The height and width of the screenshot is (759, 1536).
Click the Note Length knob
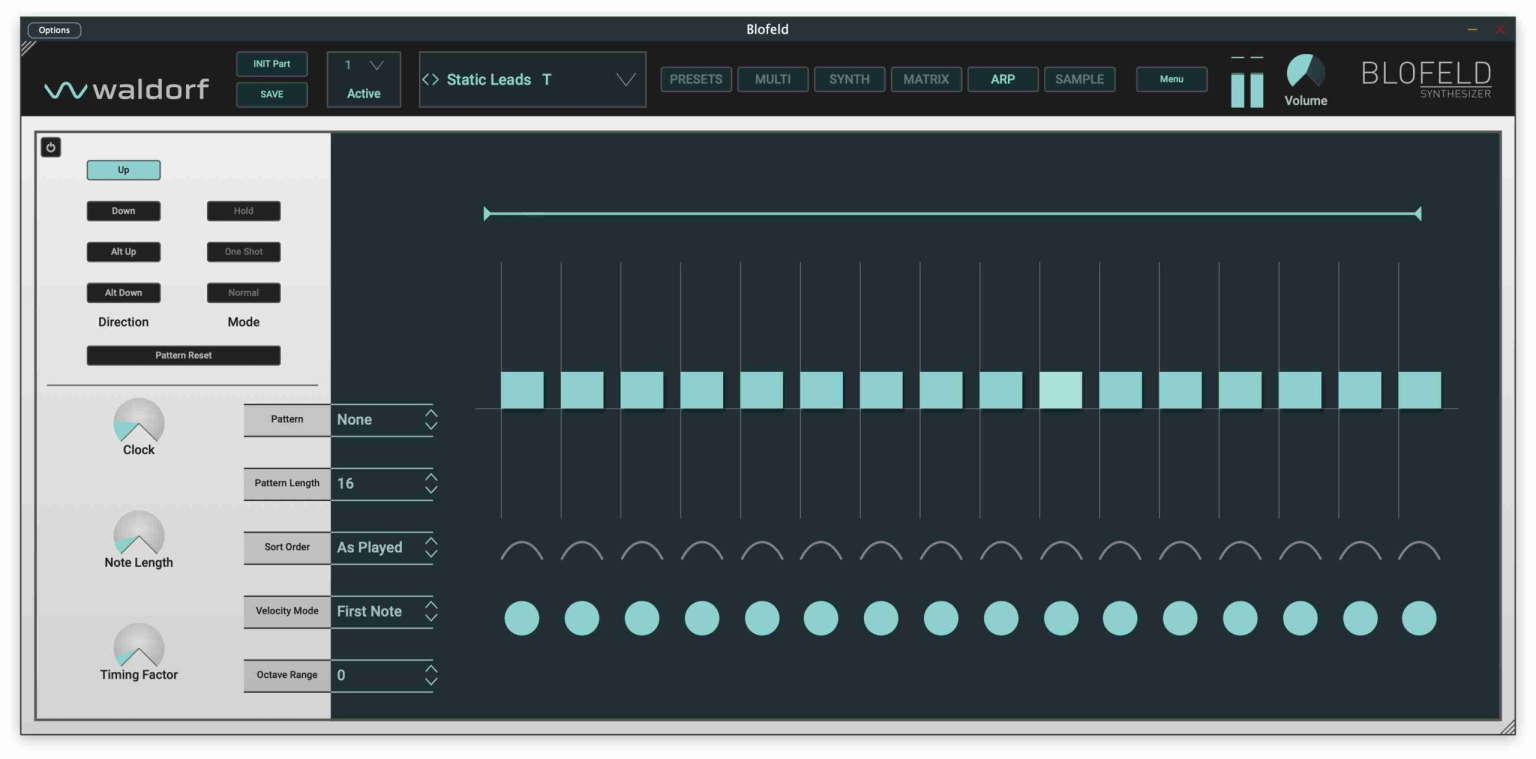point(138,533)
